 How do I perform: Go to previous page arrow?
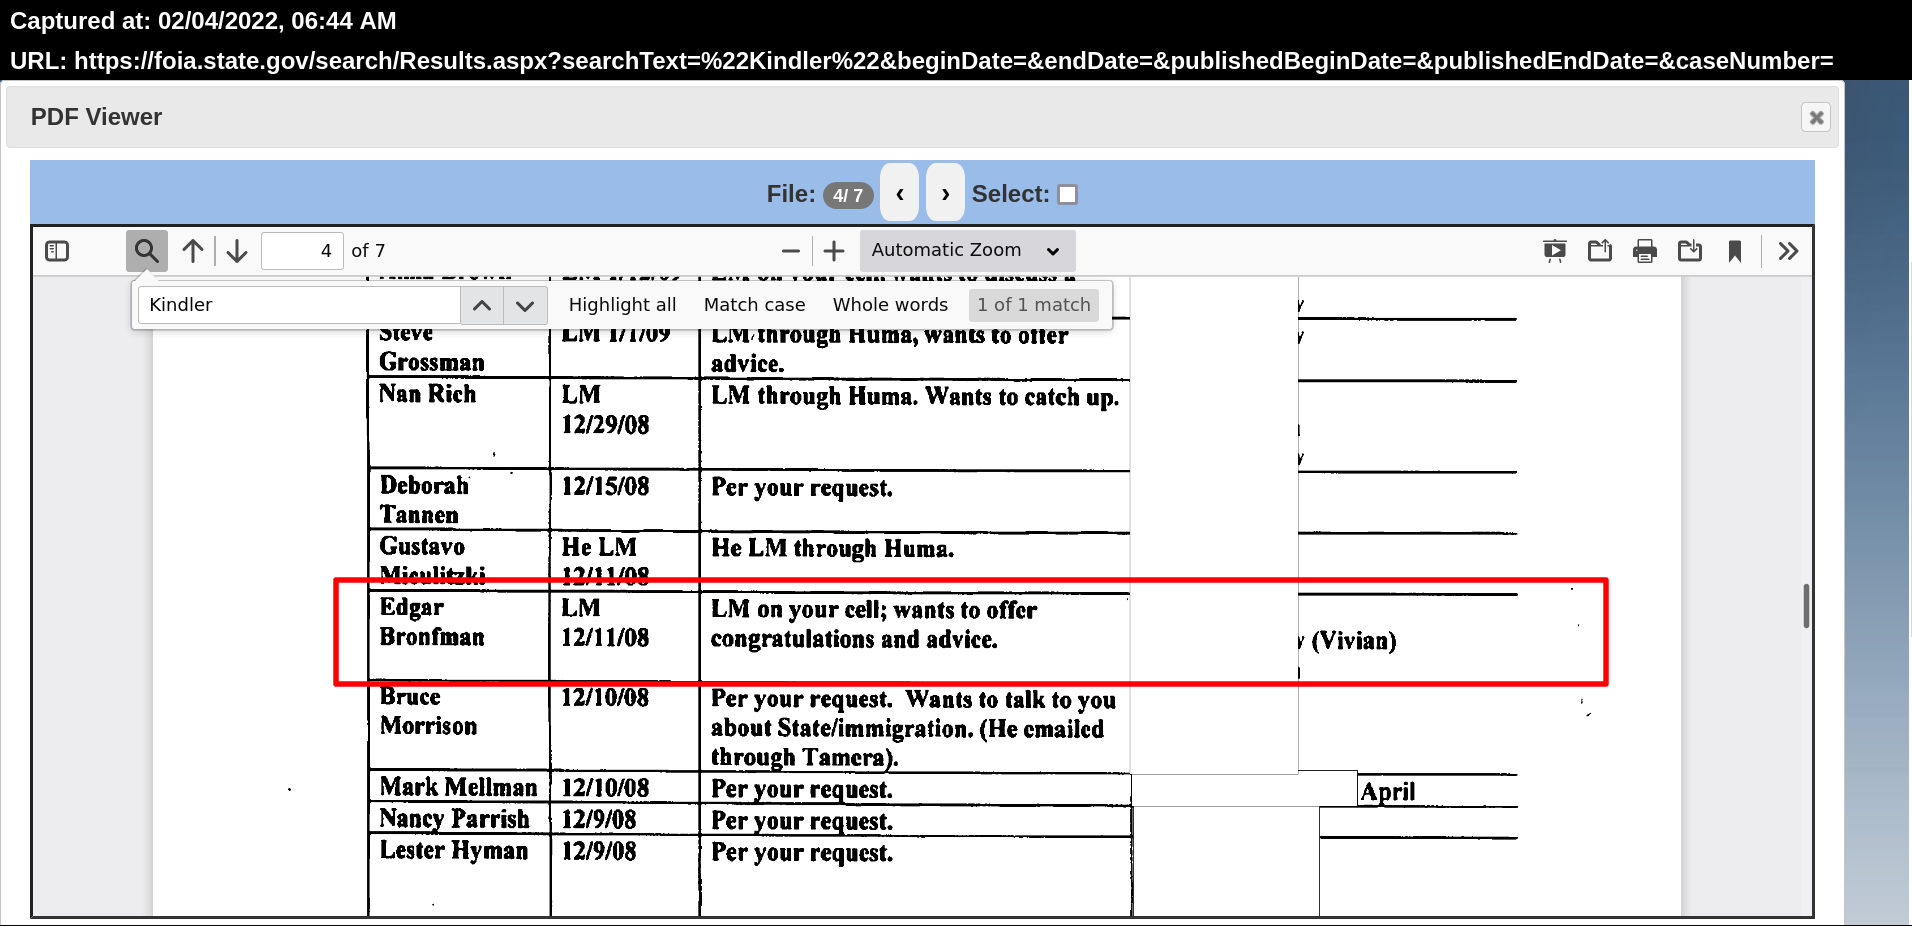[193, 251]
